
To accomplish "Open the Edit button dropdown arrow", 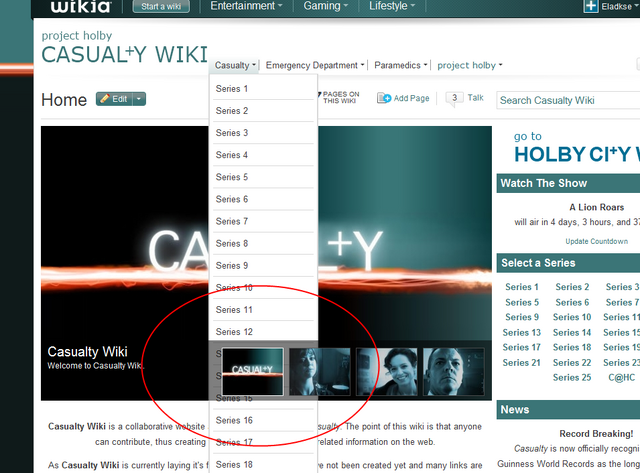I will pos(139,99).
